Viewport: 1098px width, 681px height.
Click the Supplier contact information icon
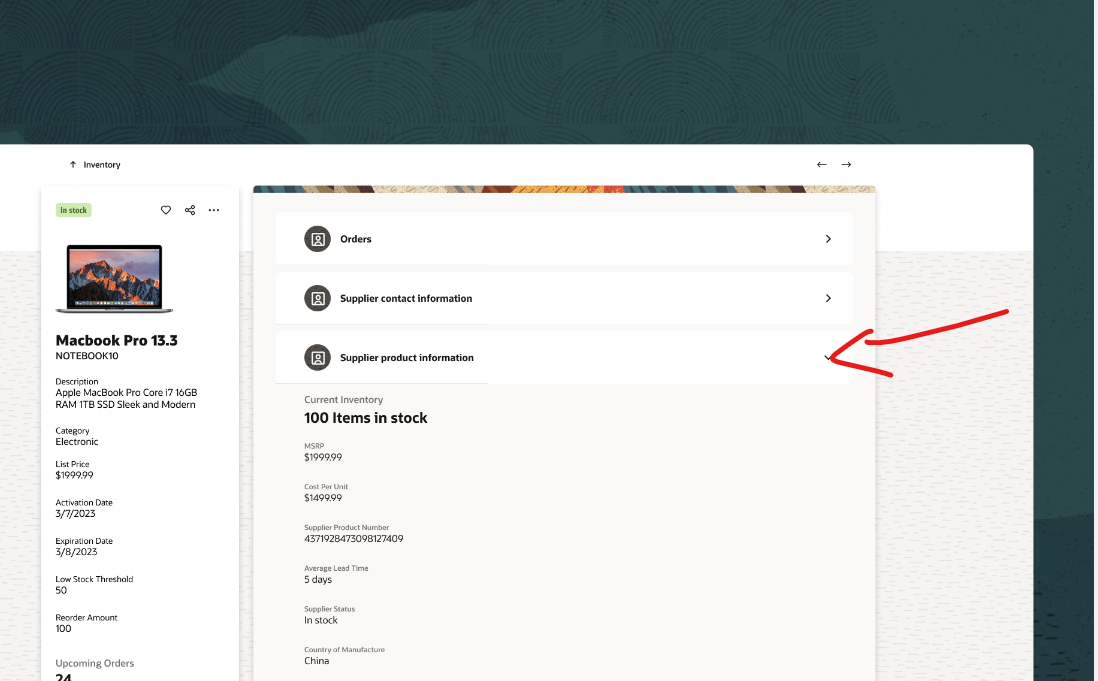click(x=317, y=298)
